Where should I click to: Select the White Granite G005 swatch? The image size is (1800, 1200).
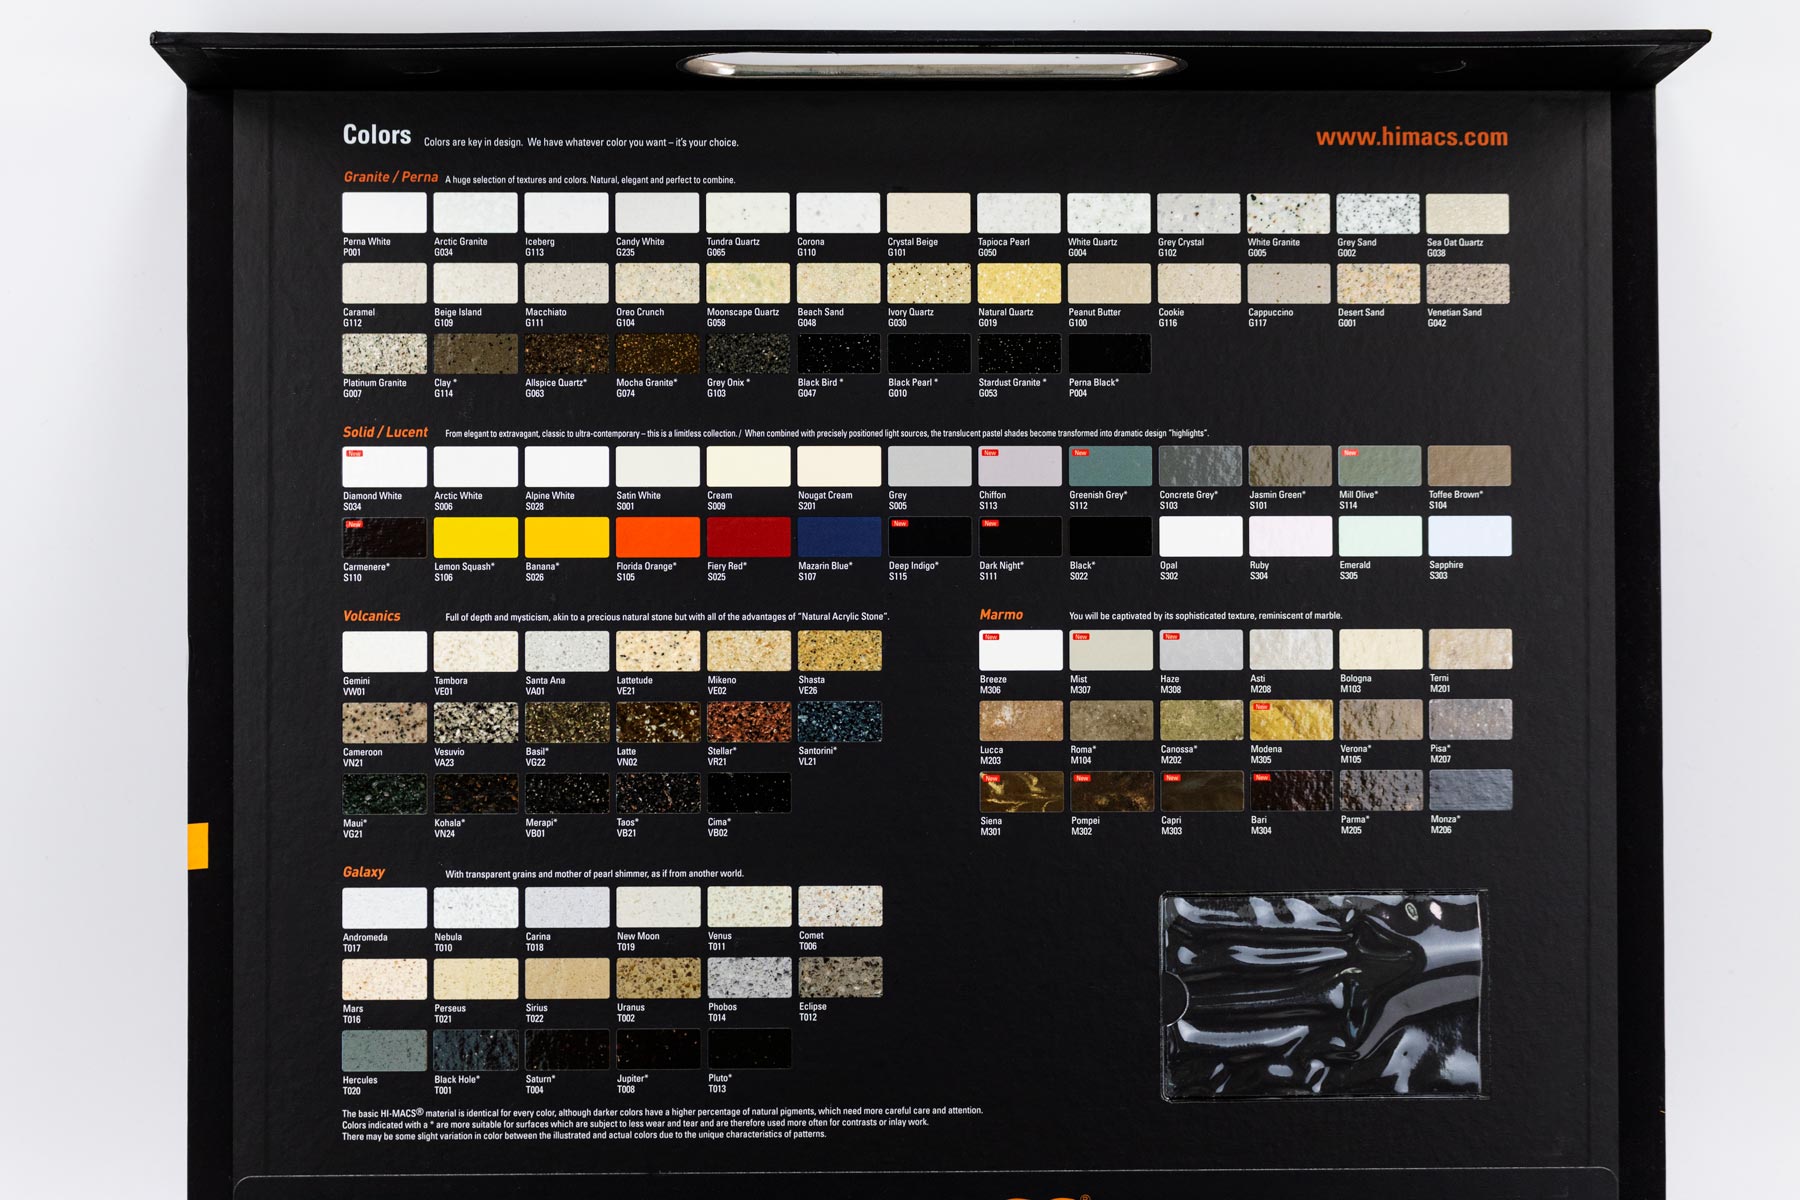coord(1288,214)
